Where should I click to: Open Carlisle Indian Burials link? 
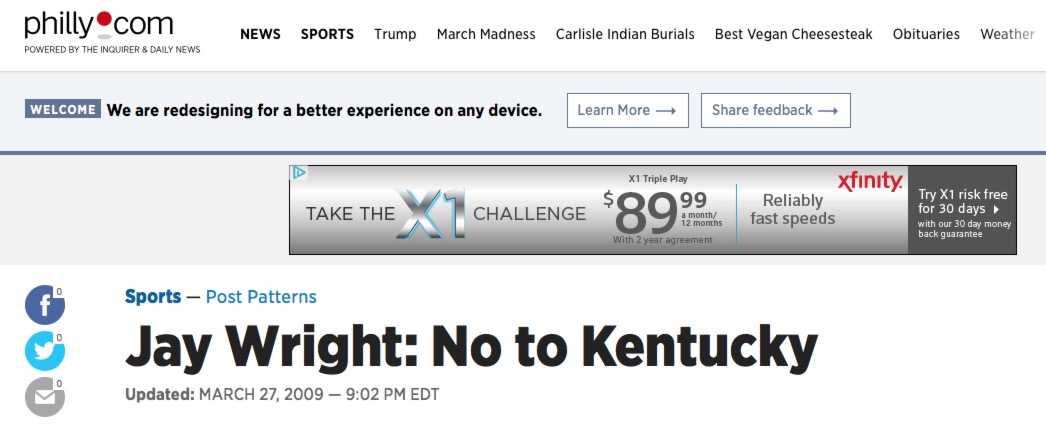(625, 34)
